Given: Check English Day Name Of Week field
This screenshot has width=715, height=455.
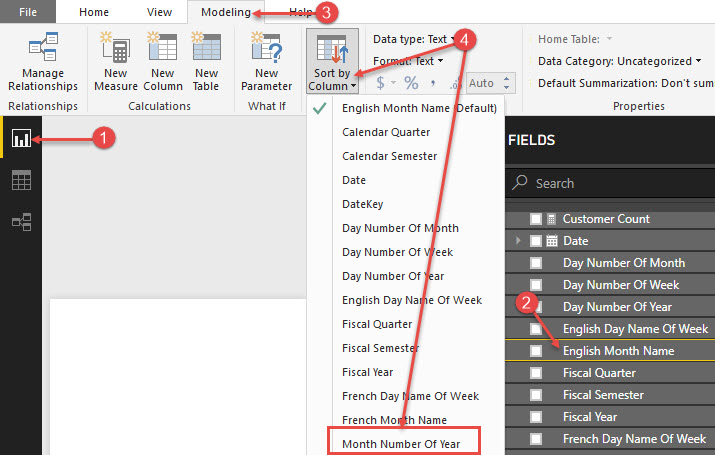Looking at the screenshot, I should click(x=536, y=329).
